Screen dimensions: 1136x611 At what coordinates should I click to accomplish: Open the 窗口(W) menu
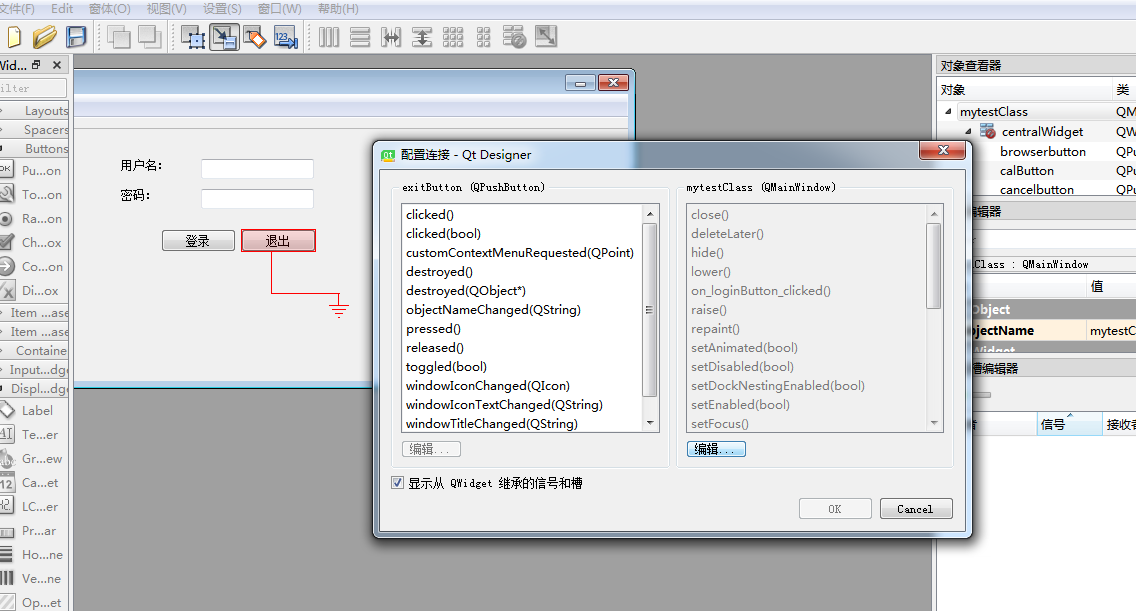pyautogui.click(x=280, y=9)
